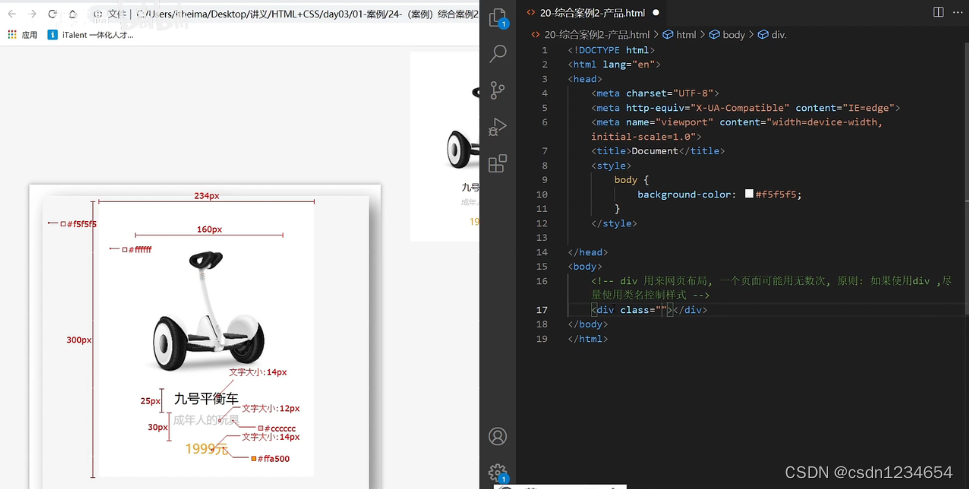Screen dimensions: 969x489
Task: Close the unsaved editor tab dot
Action: tap(656, 12)
